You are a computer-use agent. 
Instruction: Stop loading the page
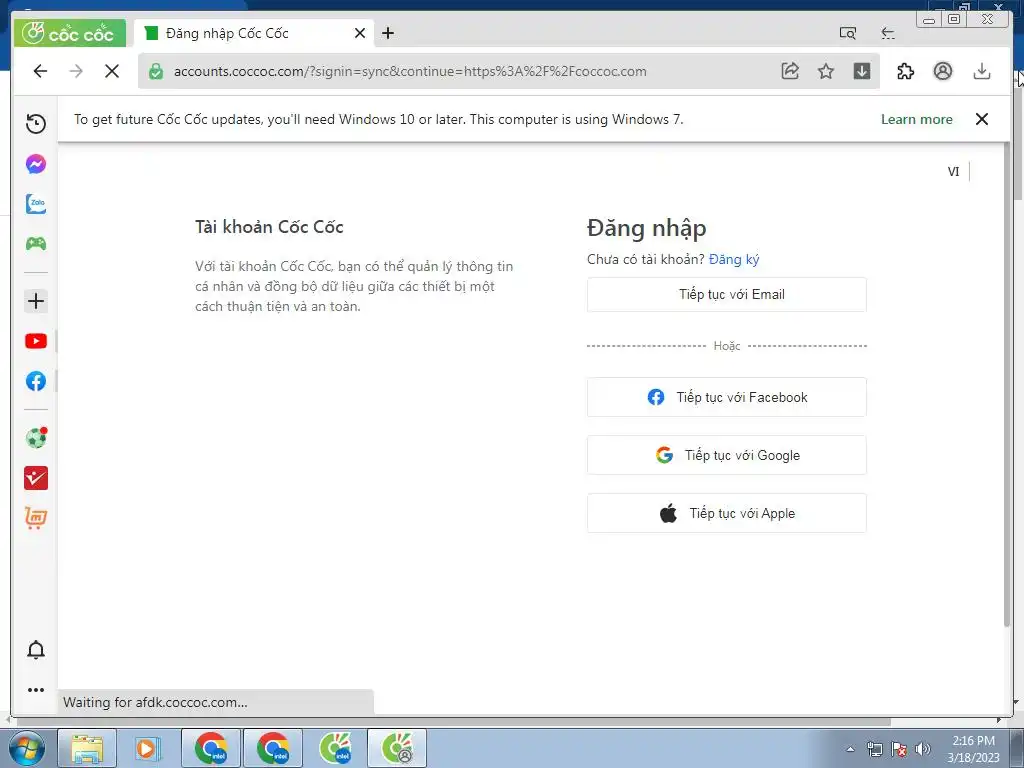point(112,71)
